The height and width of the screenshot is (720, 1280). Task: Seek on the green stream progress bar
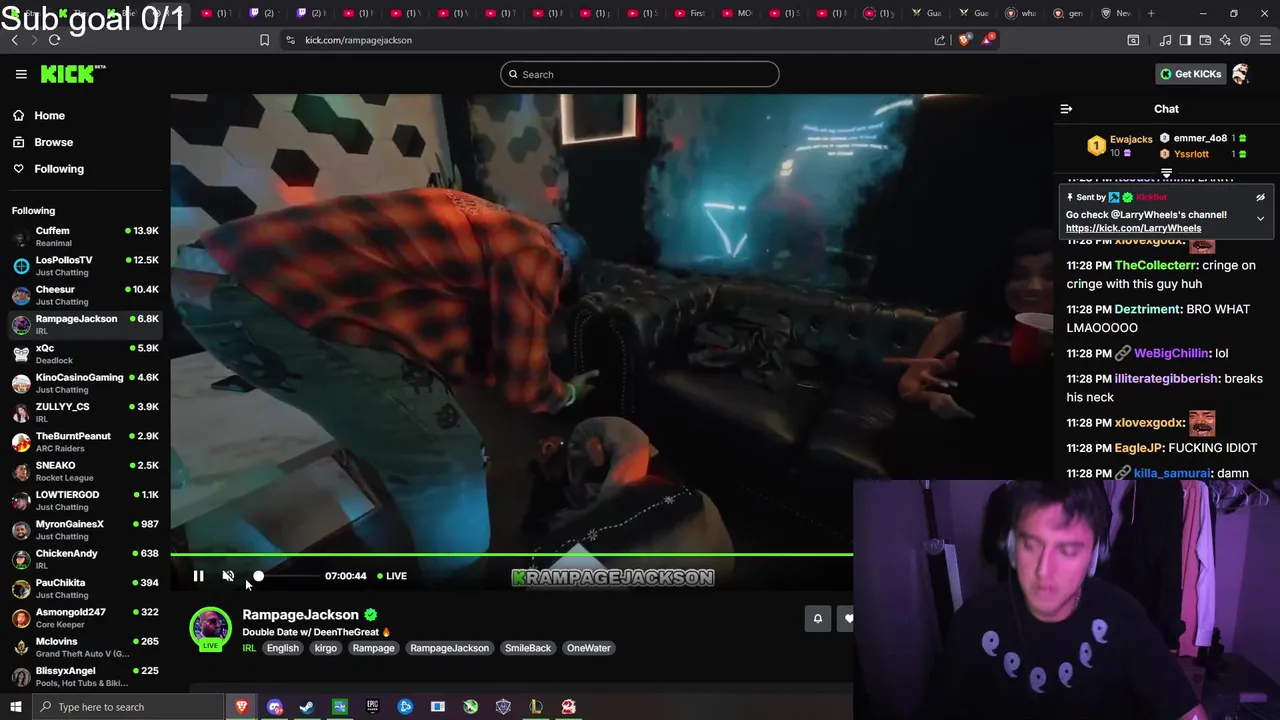(511, 554)
